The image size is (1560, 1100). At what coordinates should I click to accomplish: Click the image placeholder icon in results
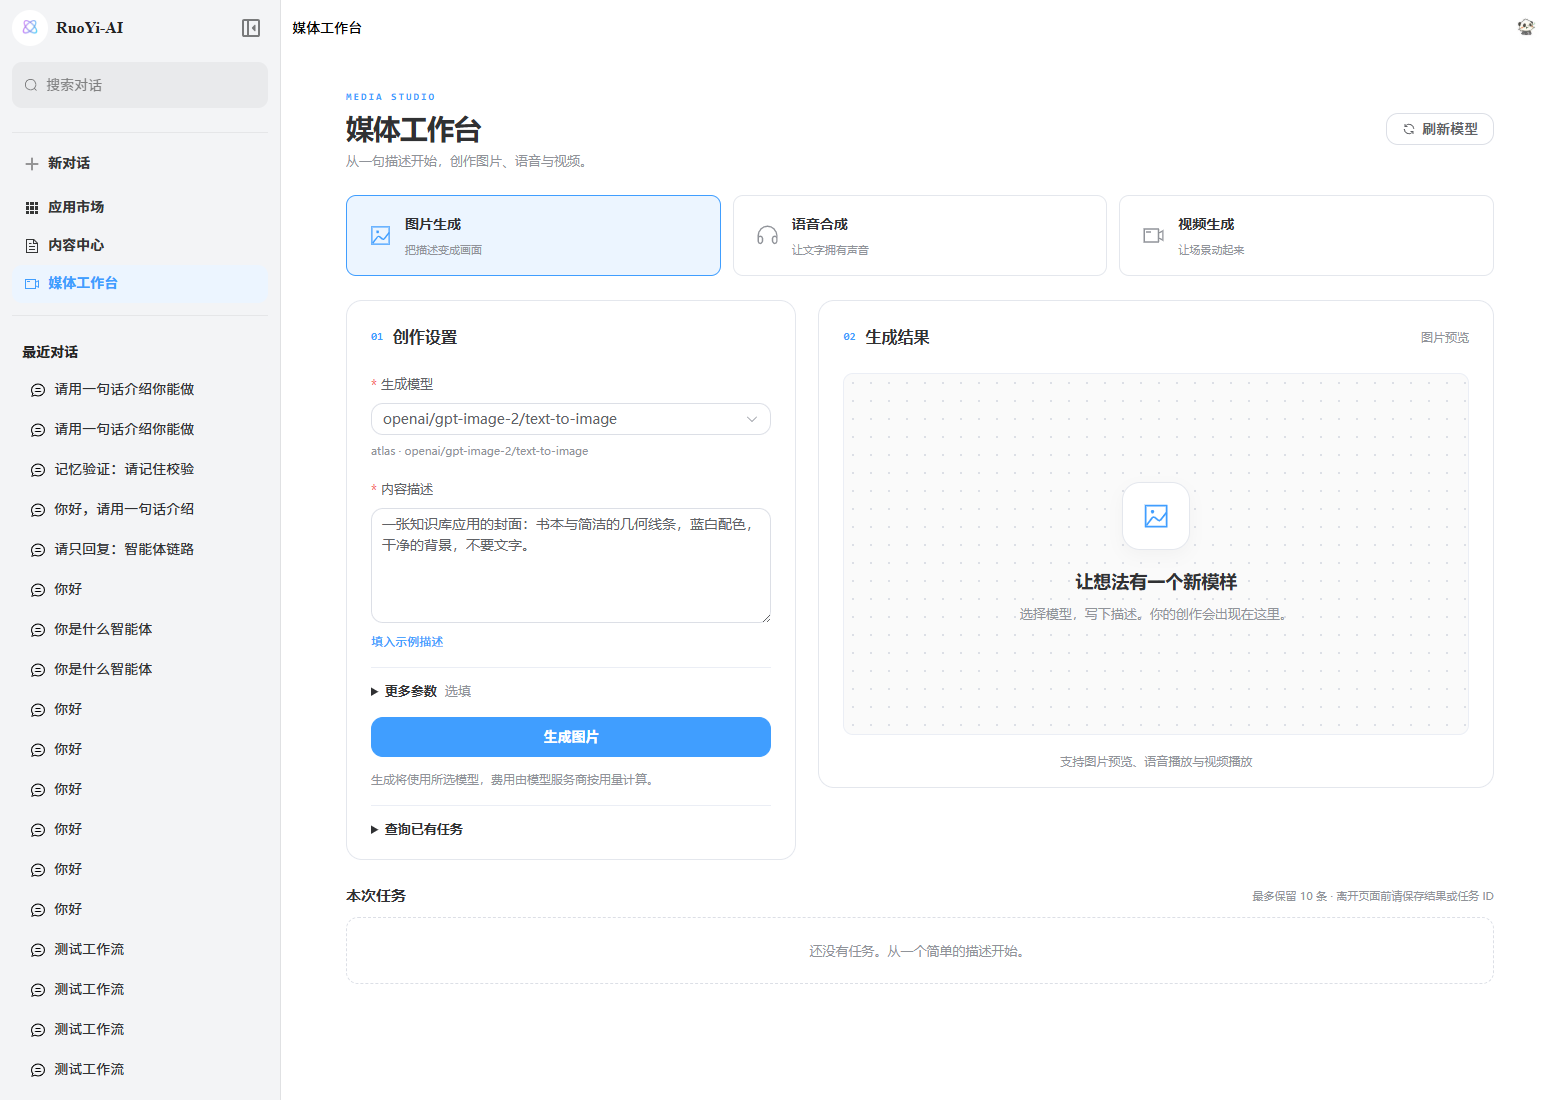[1156, 516]
